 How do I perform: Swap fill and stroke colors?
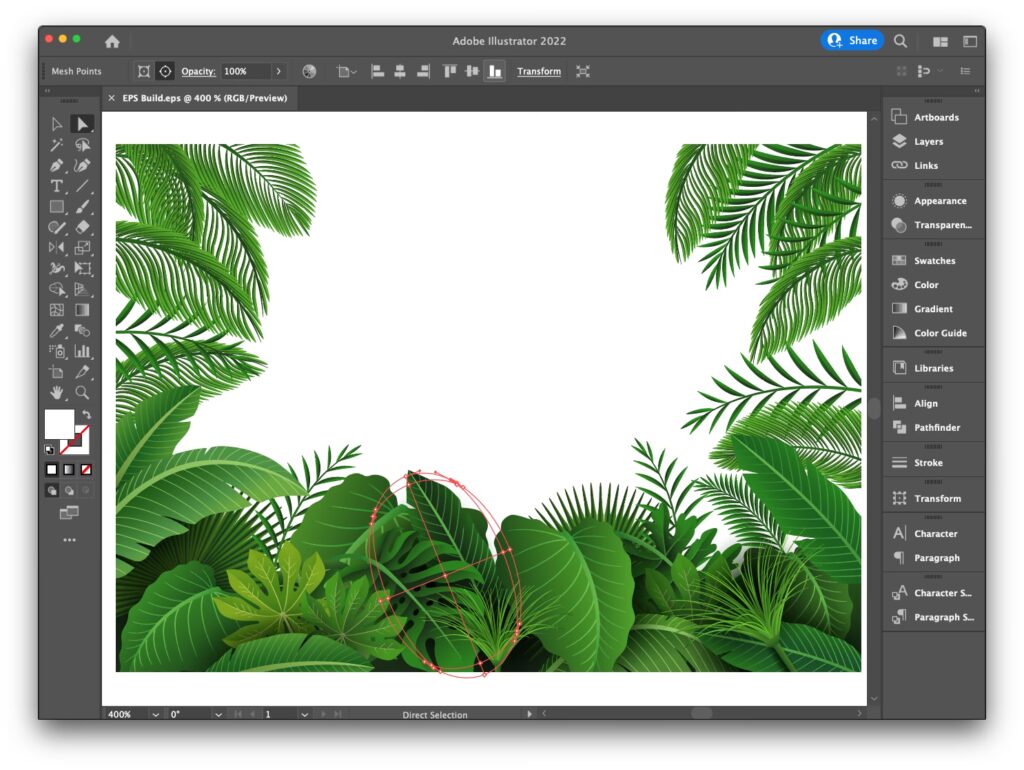point(87,414)
